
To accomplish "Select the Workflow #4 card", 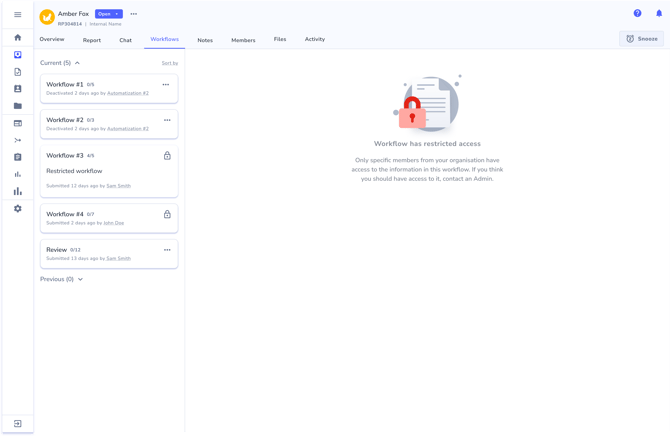I will pyautogui.click(x=109, y=218).
